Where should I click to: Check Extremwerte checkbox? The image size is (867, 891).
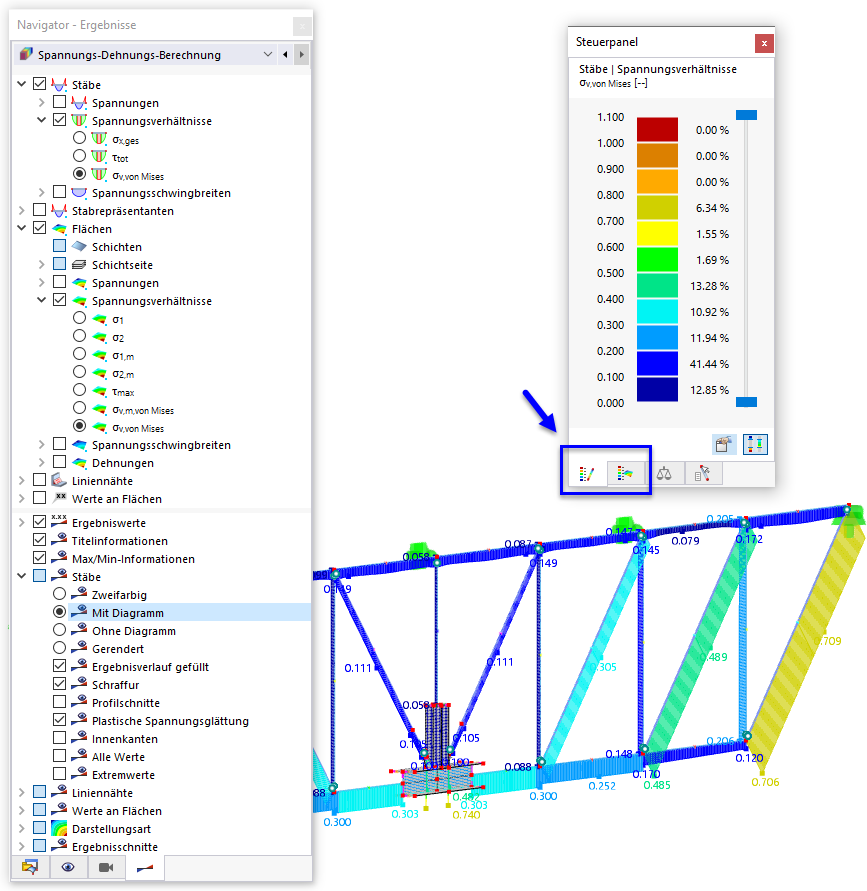coord(59,774)
